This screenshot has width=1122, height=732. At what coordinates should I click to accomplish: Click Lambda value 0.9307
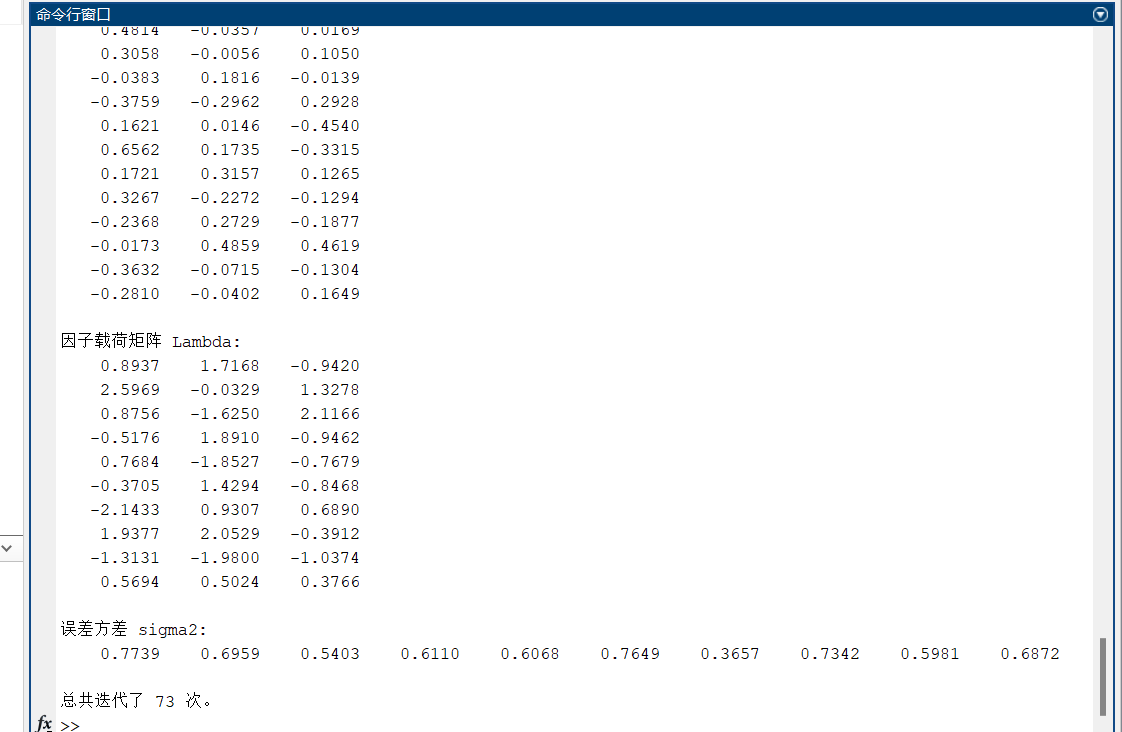click(230, 510)
